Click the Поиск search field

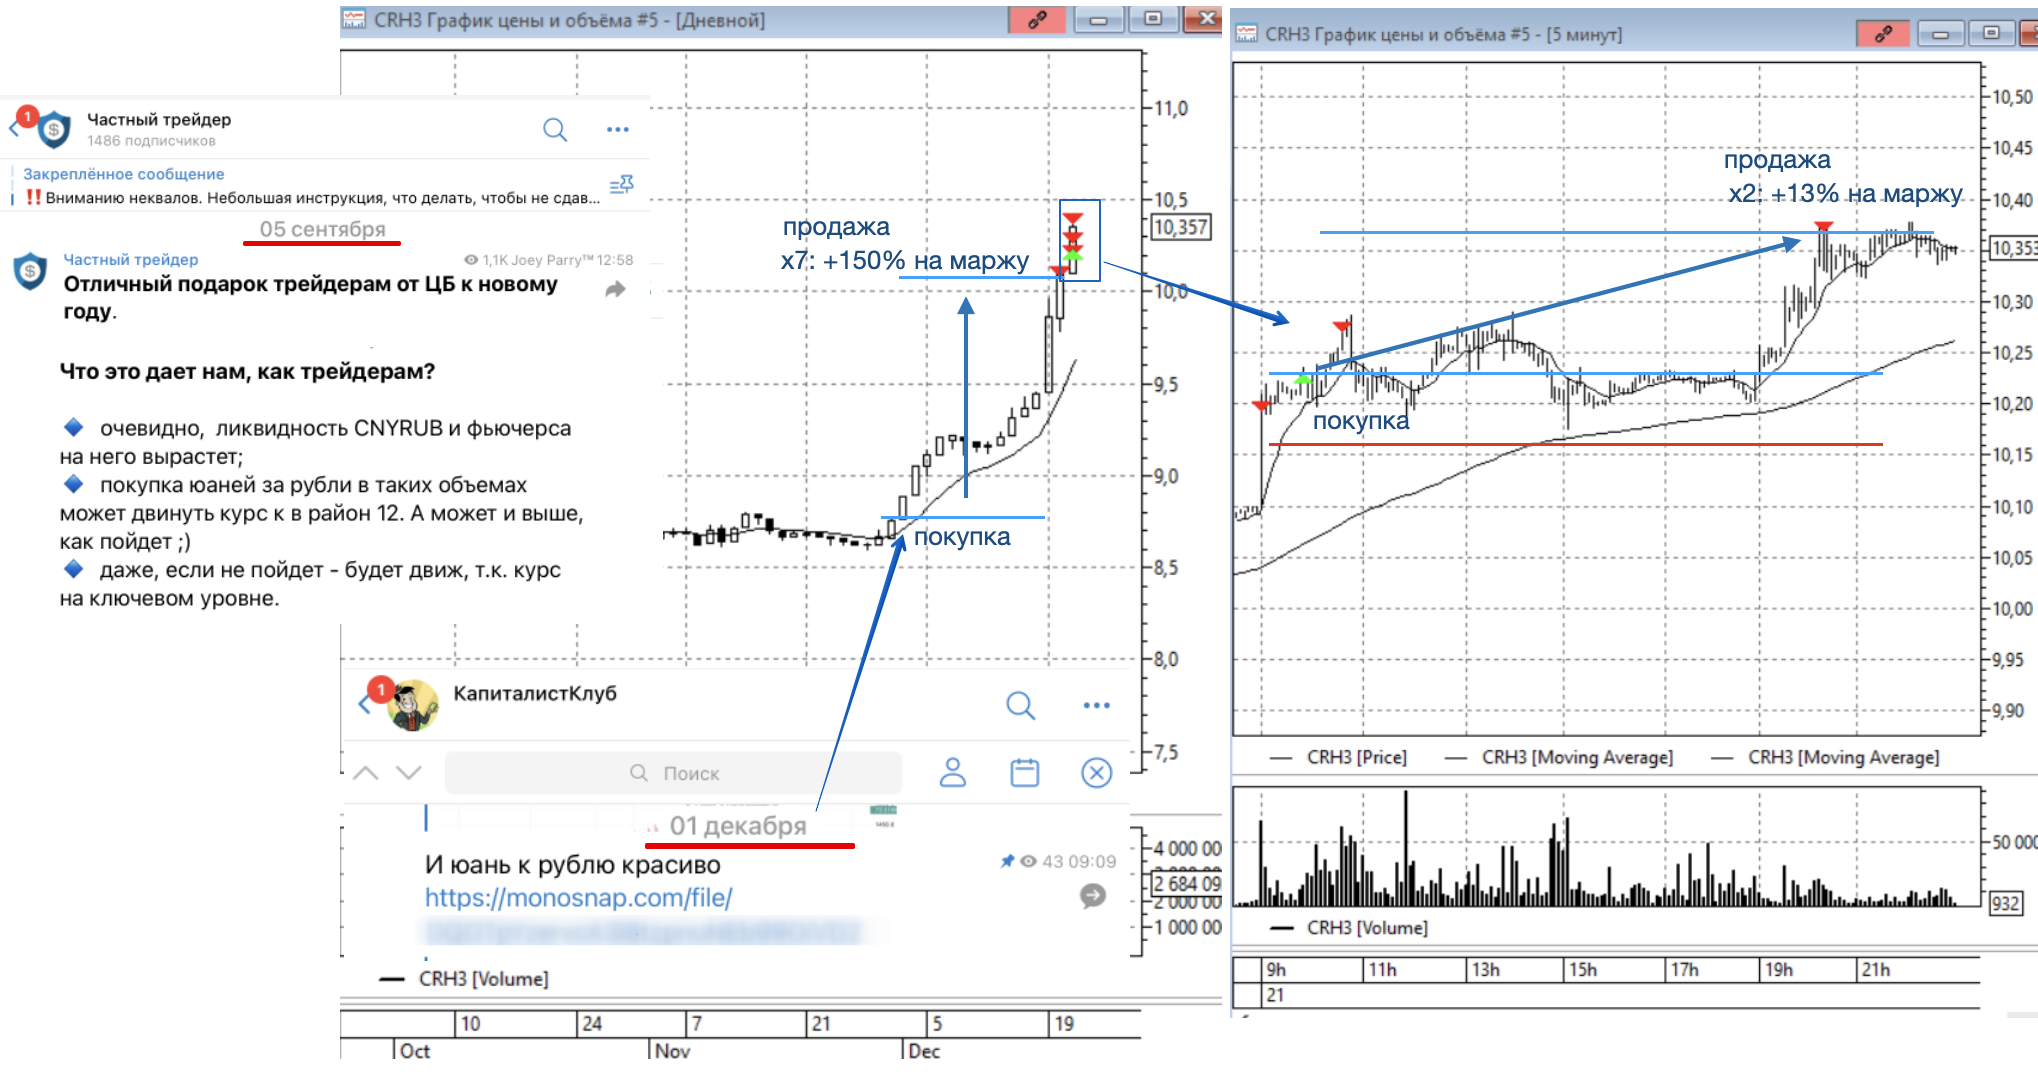point(674,773)
